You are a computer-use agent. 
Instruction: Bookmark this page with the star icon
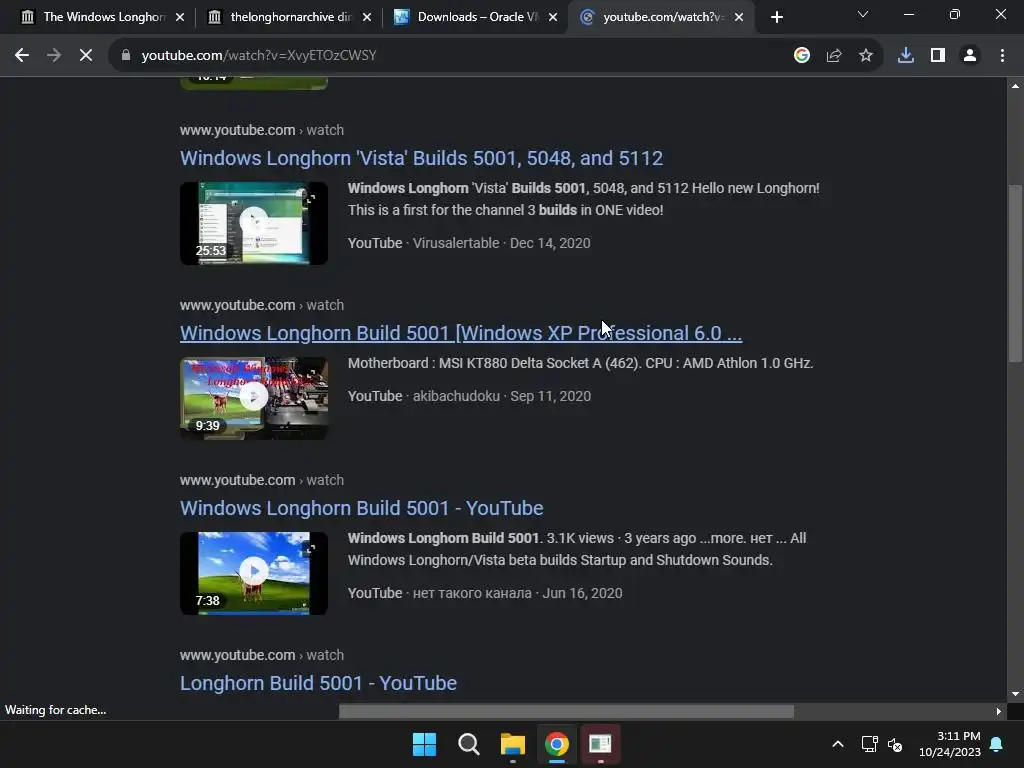coord(866,56)
